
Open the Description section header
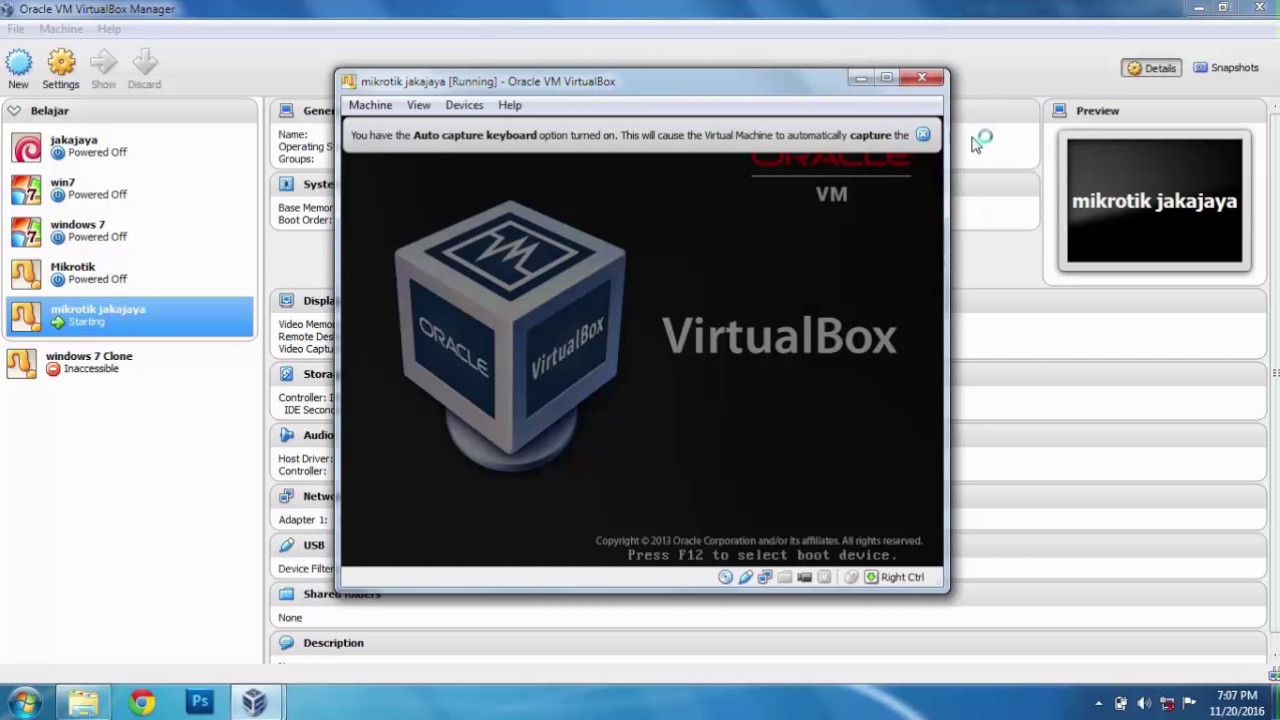coord(333,643)
